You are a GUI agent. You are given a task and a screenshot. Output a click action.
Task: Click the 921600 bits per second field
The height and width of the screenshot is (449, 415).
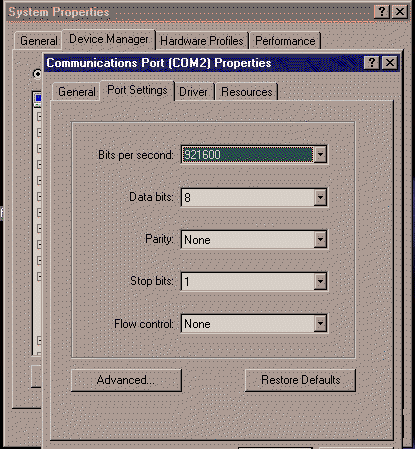click(x=248, y=155)
